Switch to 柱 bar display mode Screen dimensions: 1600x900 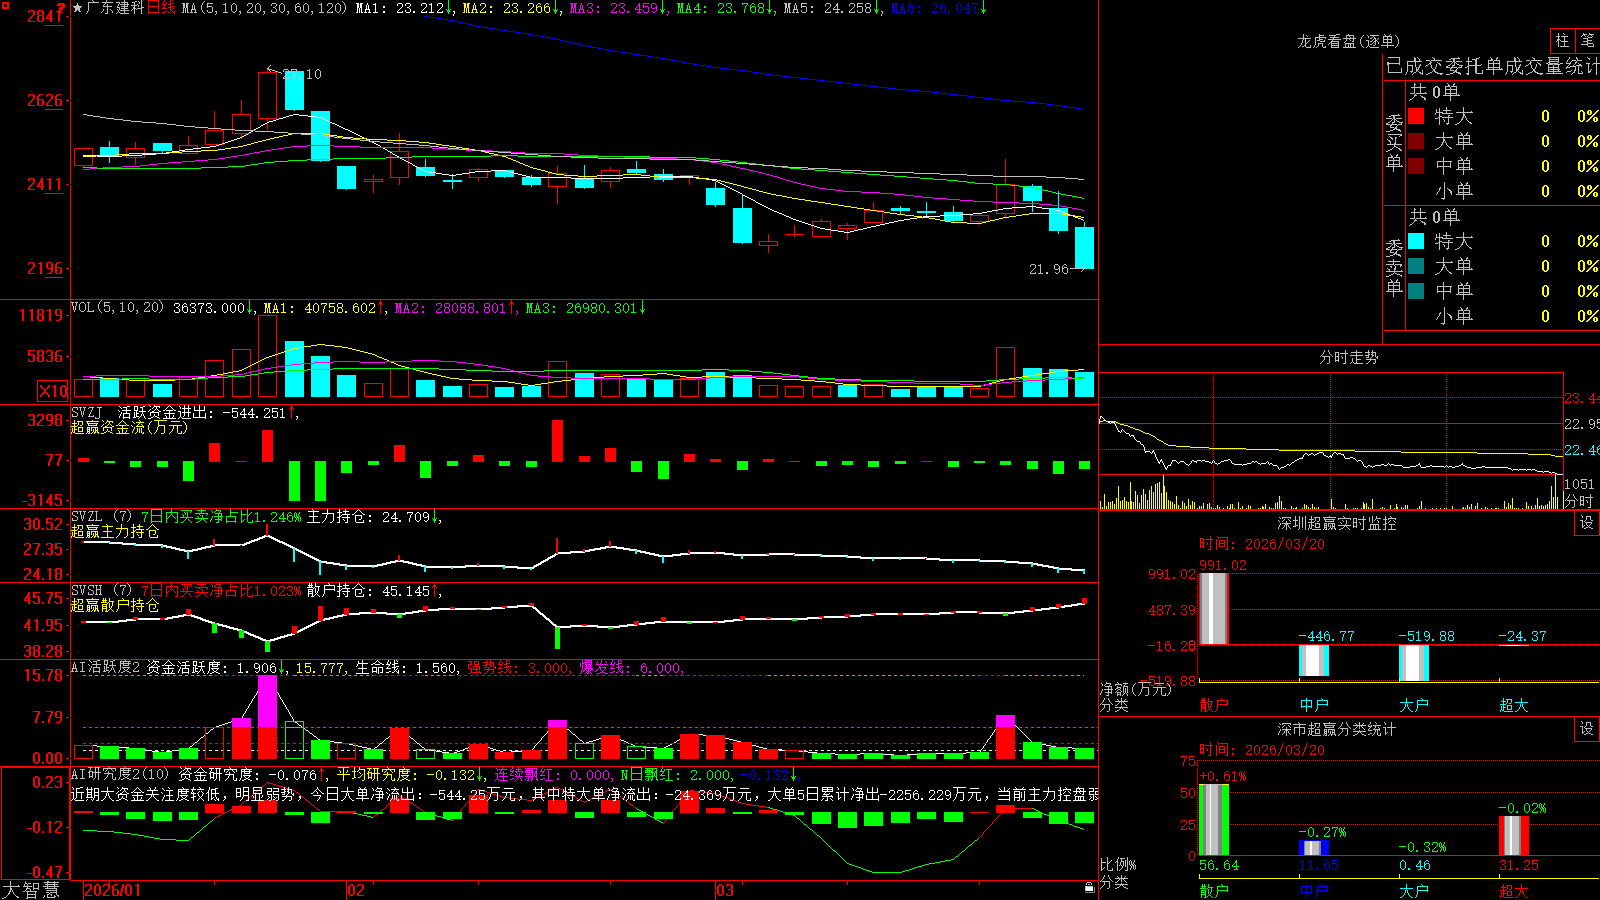click(x=1562, y=40)
